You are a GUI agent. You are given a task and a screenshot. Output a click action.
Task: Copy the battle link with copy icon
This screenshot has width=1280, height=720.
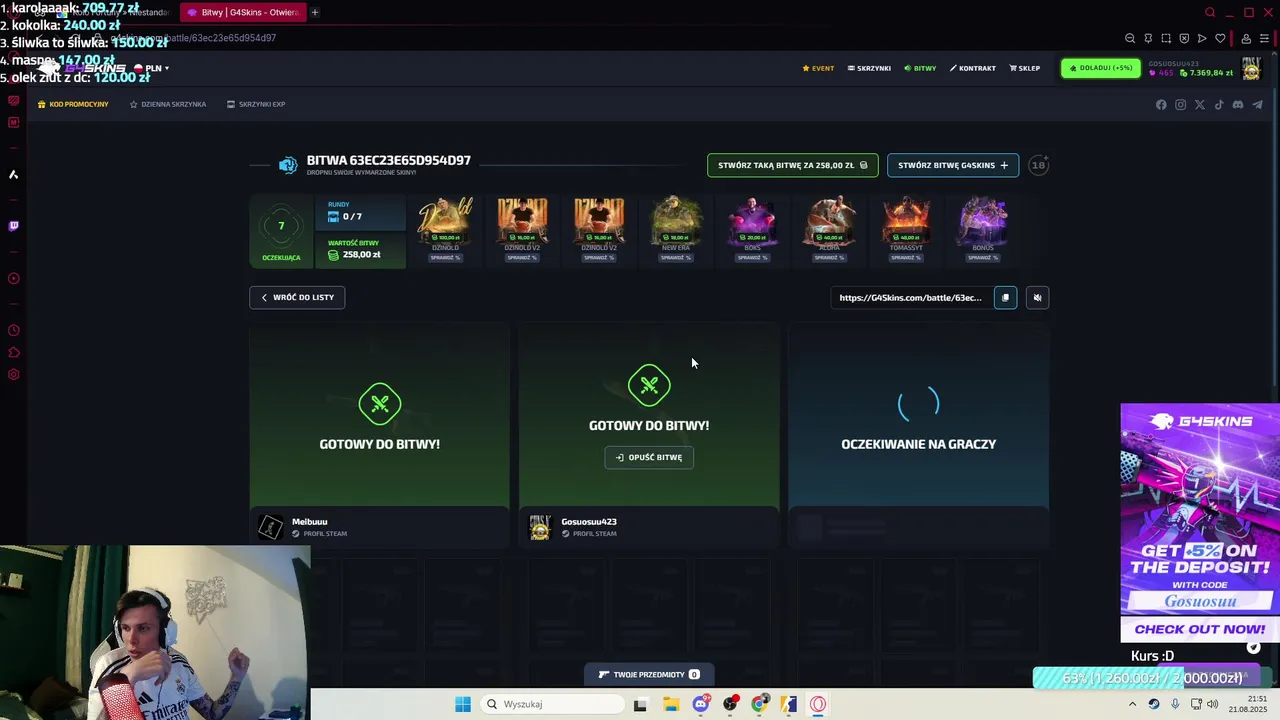1005,297
